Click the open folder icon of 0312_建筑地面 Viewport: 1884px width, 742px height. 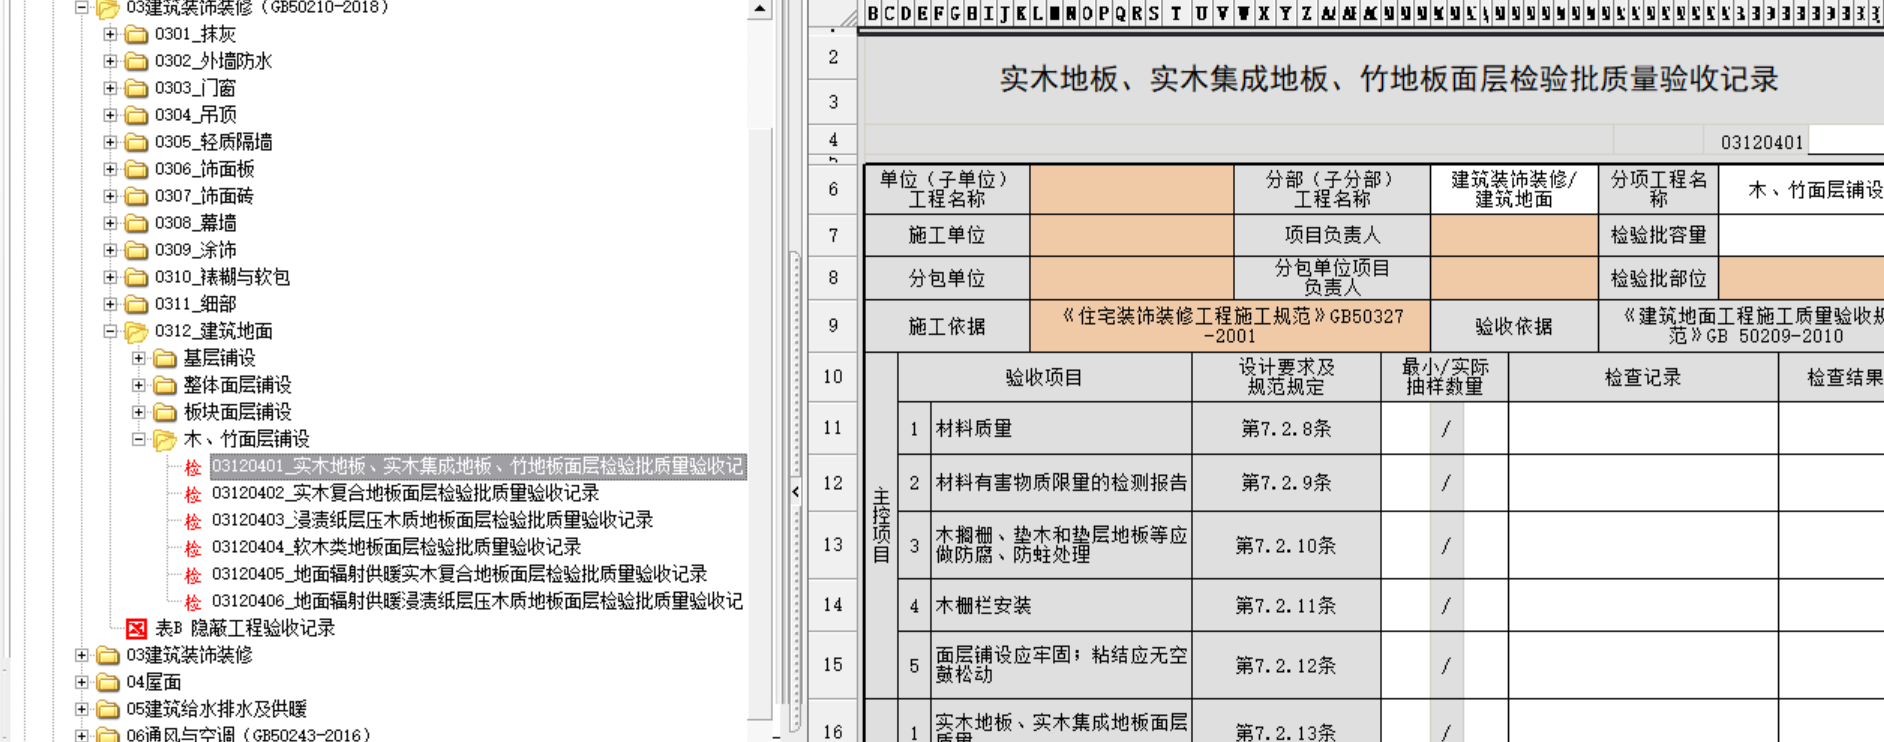[x=136, y=331]
